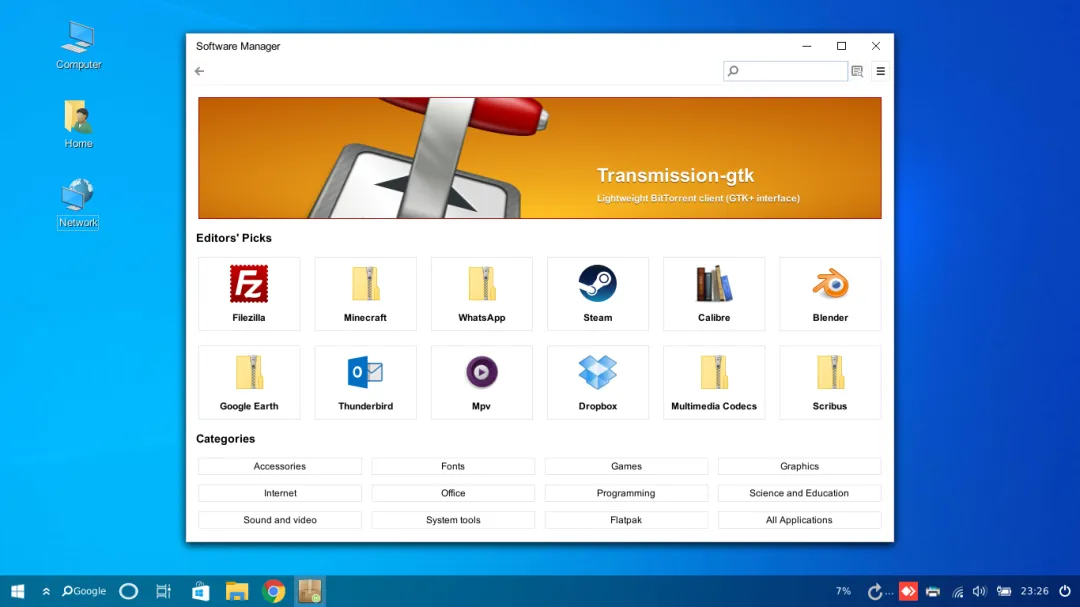Open the task view icon on taskbar
The width and height of the screenshot is (1080, 607).
163,591
